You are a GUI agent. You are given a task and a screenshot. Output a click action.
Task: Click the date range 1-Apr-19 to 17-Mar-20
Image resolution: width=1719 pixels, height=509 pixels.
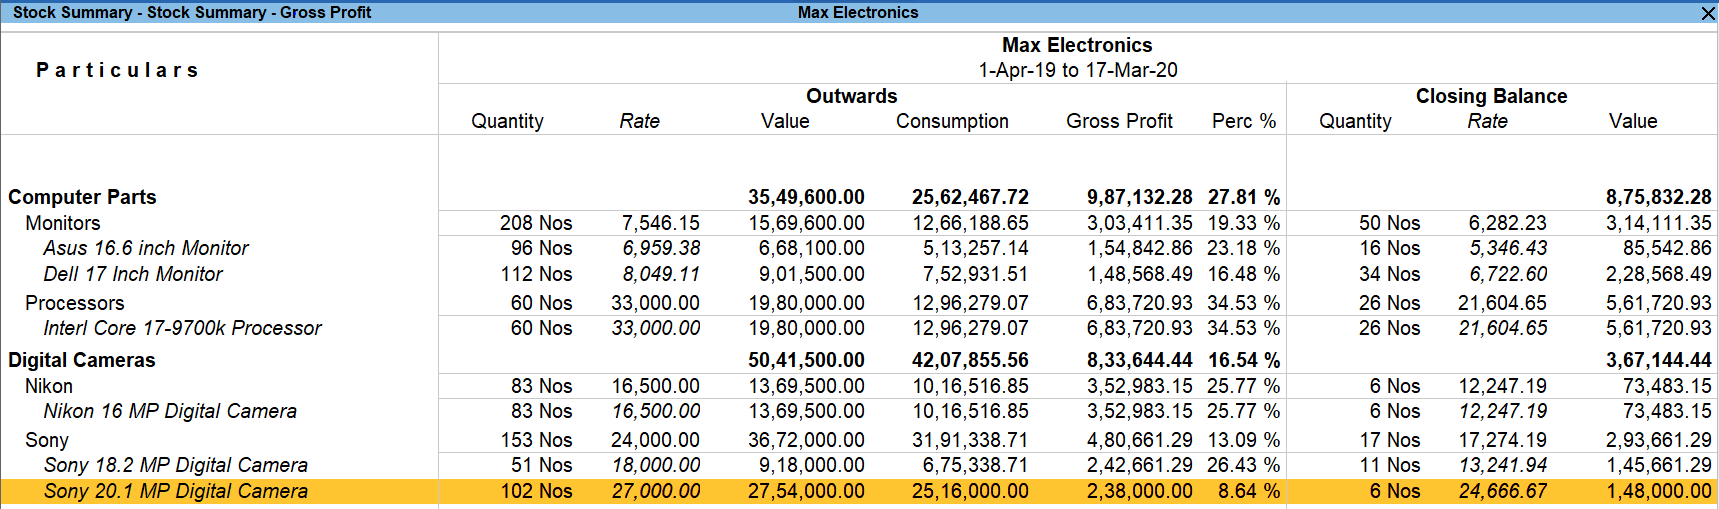click(x=1078, y=70)
